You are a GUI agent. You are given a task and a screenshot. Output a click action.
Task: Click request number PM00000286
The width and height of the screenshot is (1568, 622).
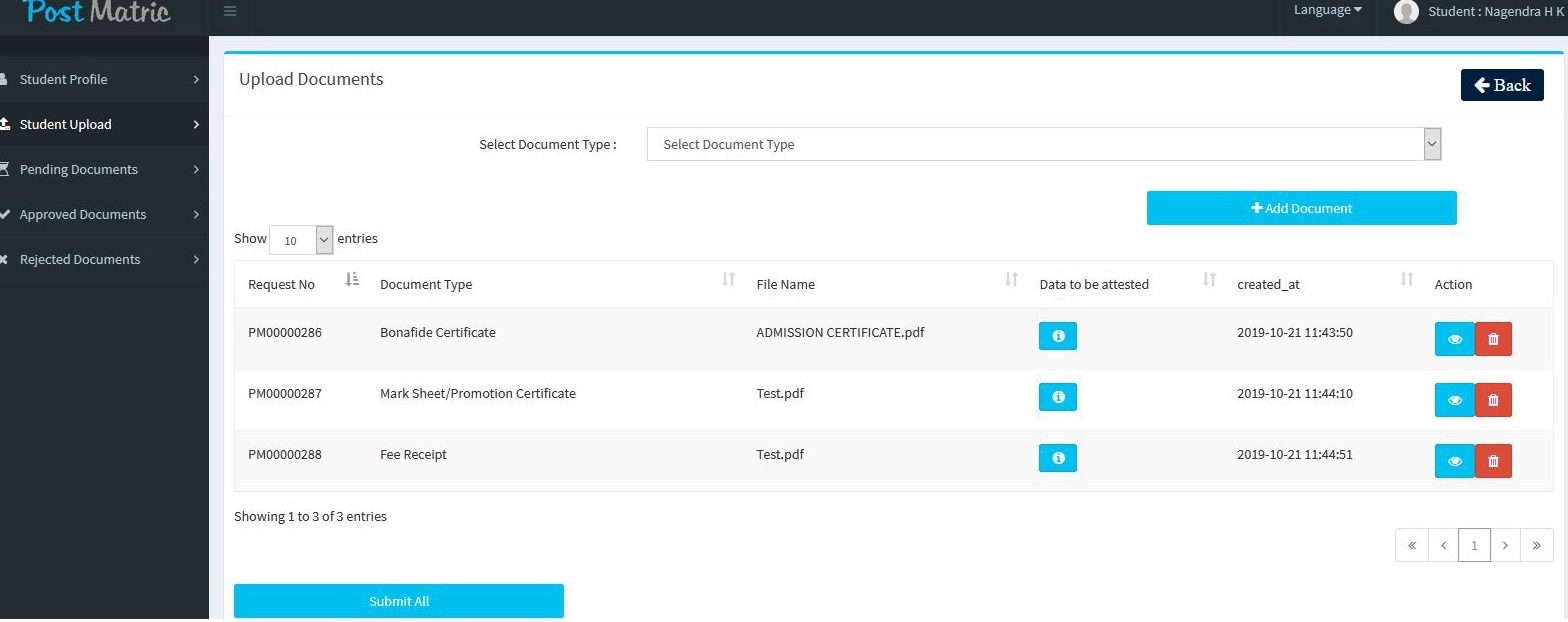(x=285, y=332)
